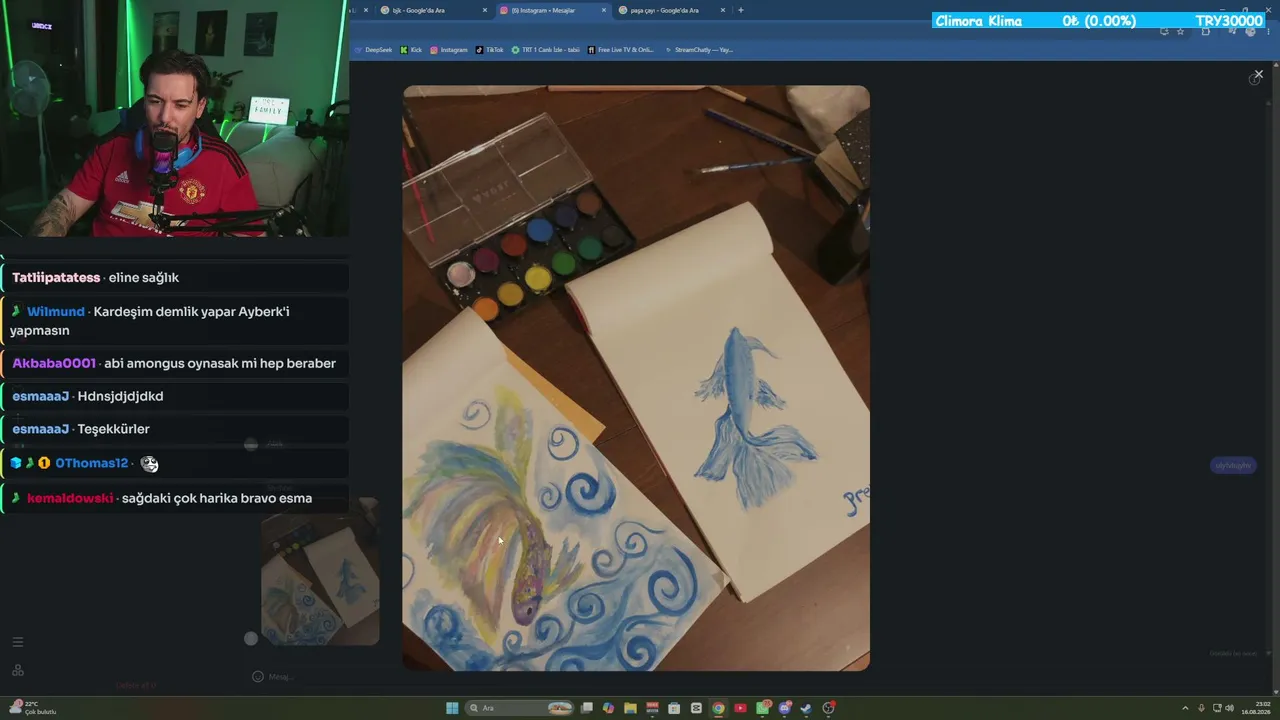Image resolution: width=1280 pixels, height=720 pixels.
Task: Open OBS Studio from the taskbar
Action: pos(828,708)
